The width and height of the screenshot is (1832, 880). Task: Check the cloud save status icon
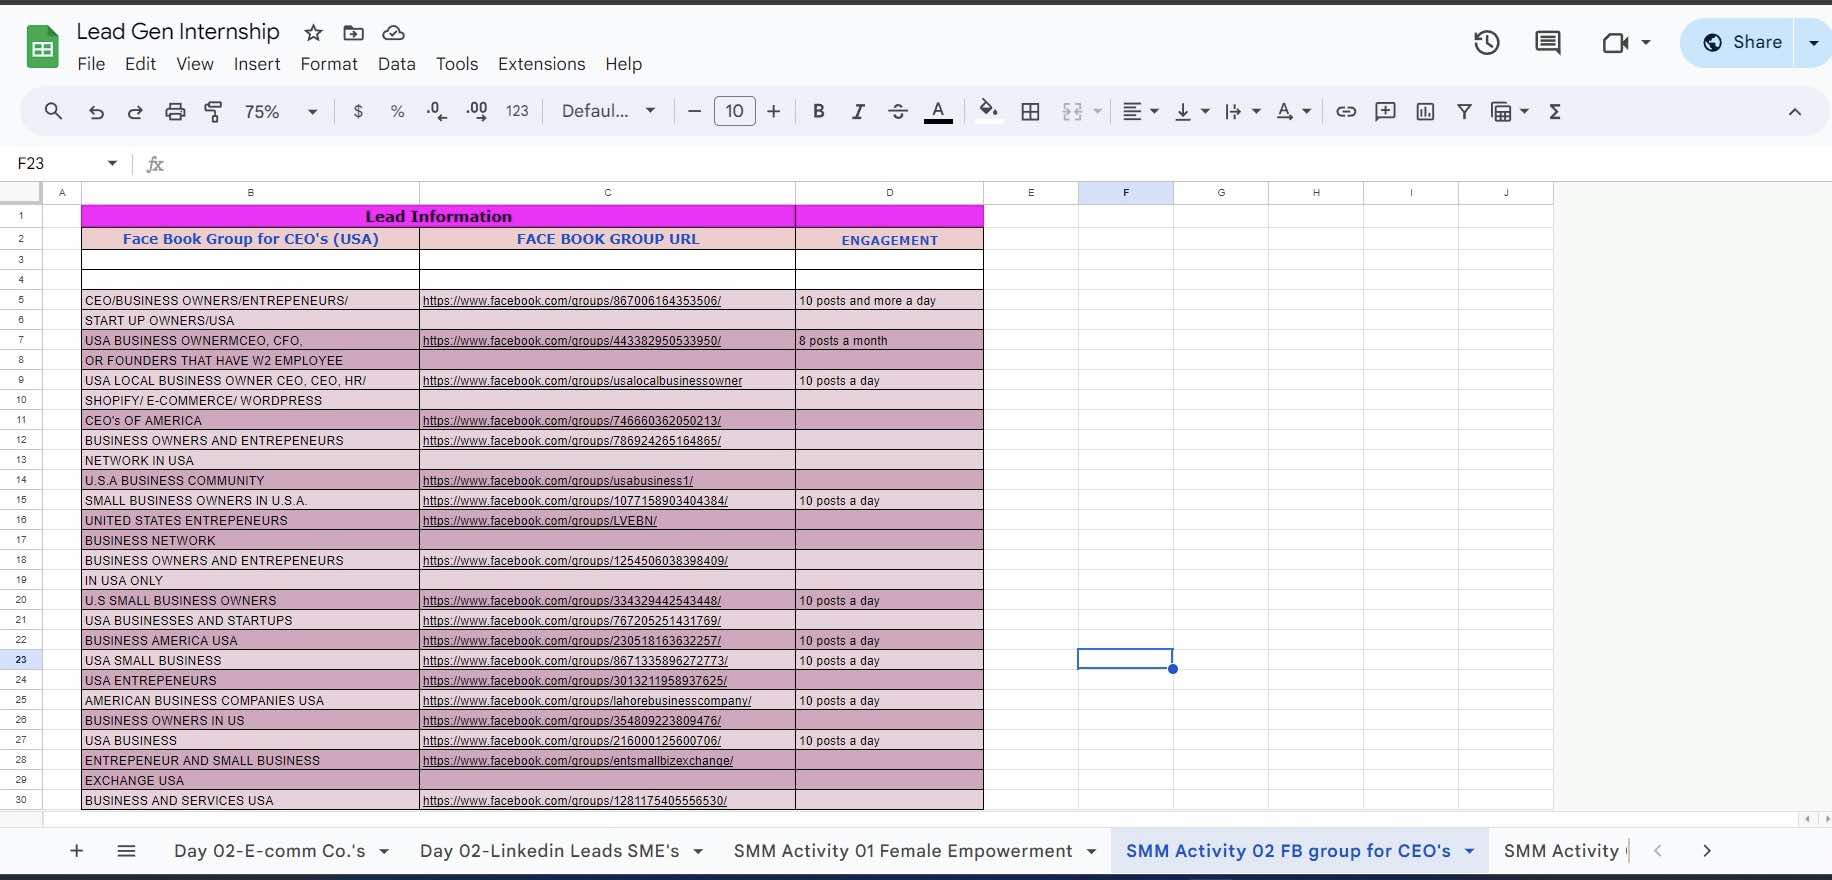tap(394, 33)
